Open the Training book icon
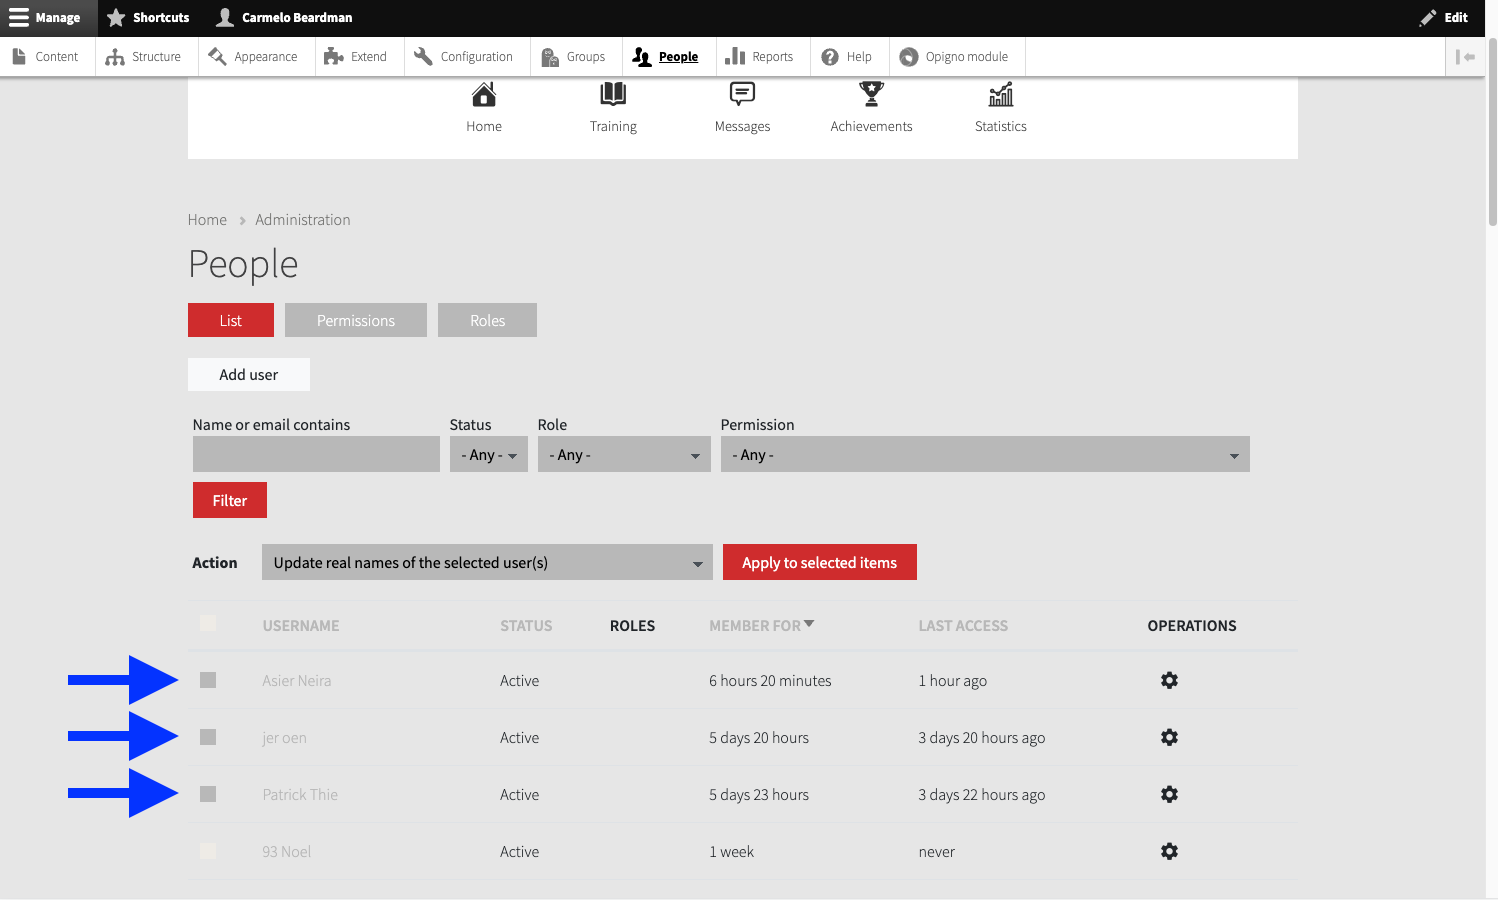The image size is (1498, 900). (613, 95)
